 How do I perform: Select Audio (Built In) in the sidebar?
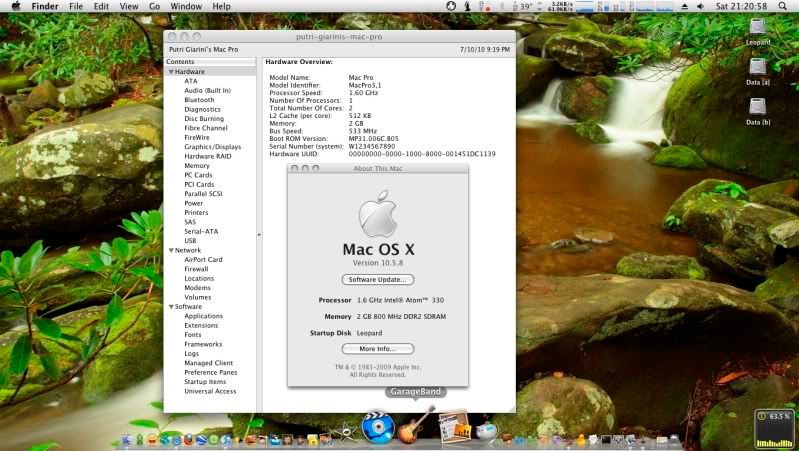coord(207,90)
